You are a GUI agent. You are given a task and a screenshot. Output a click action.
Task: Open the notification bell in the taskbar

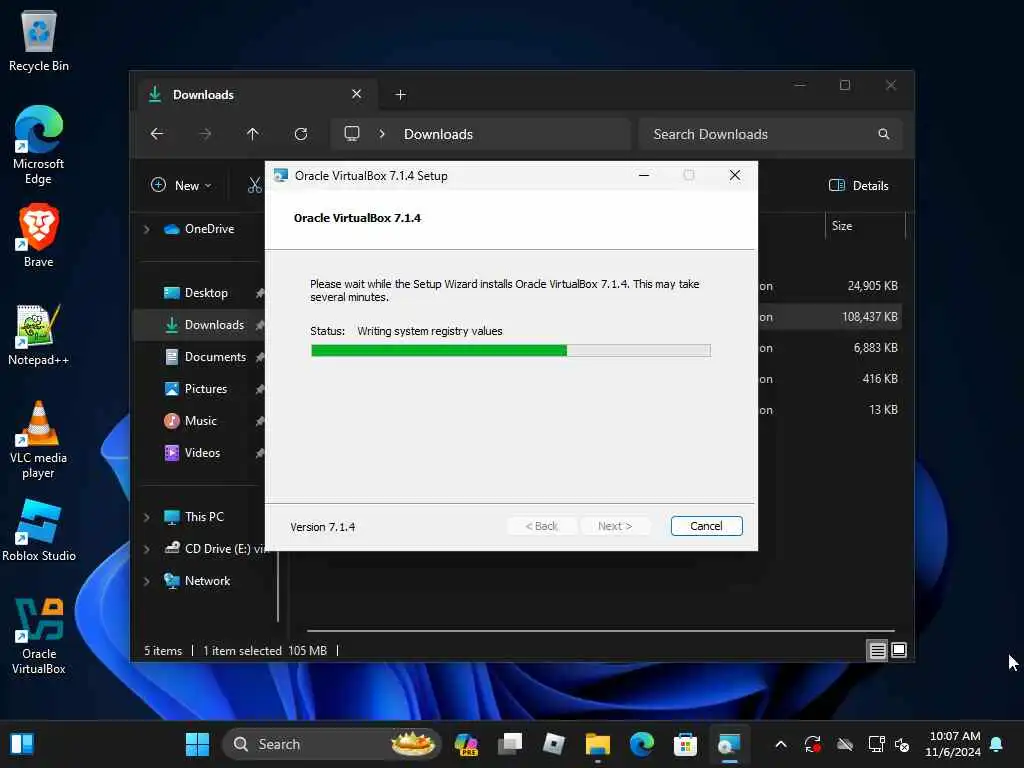click(997, 744)
